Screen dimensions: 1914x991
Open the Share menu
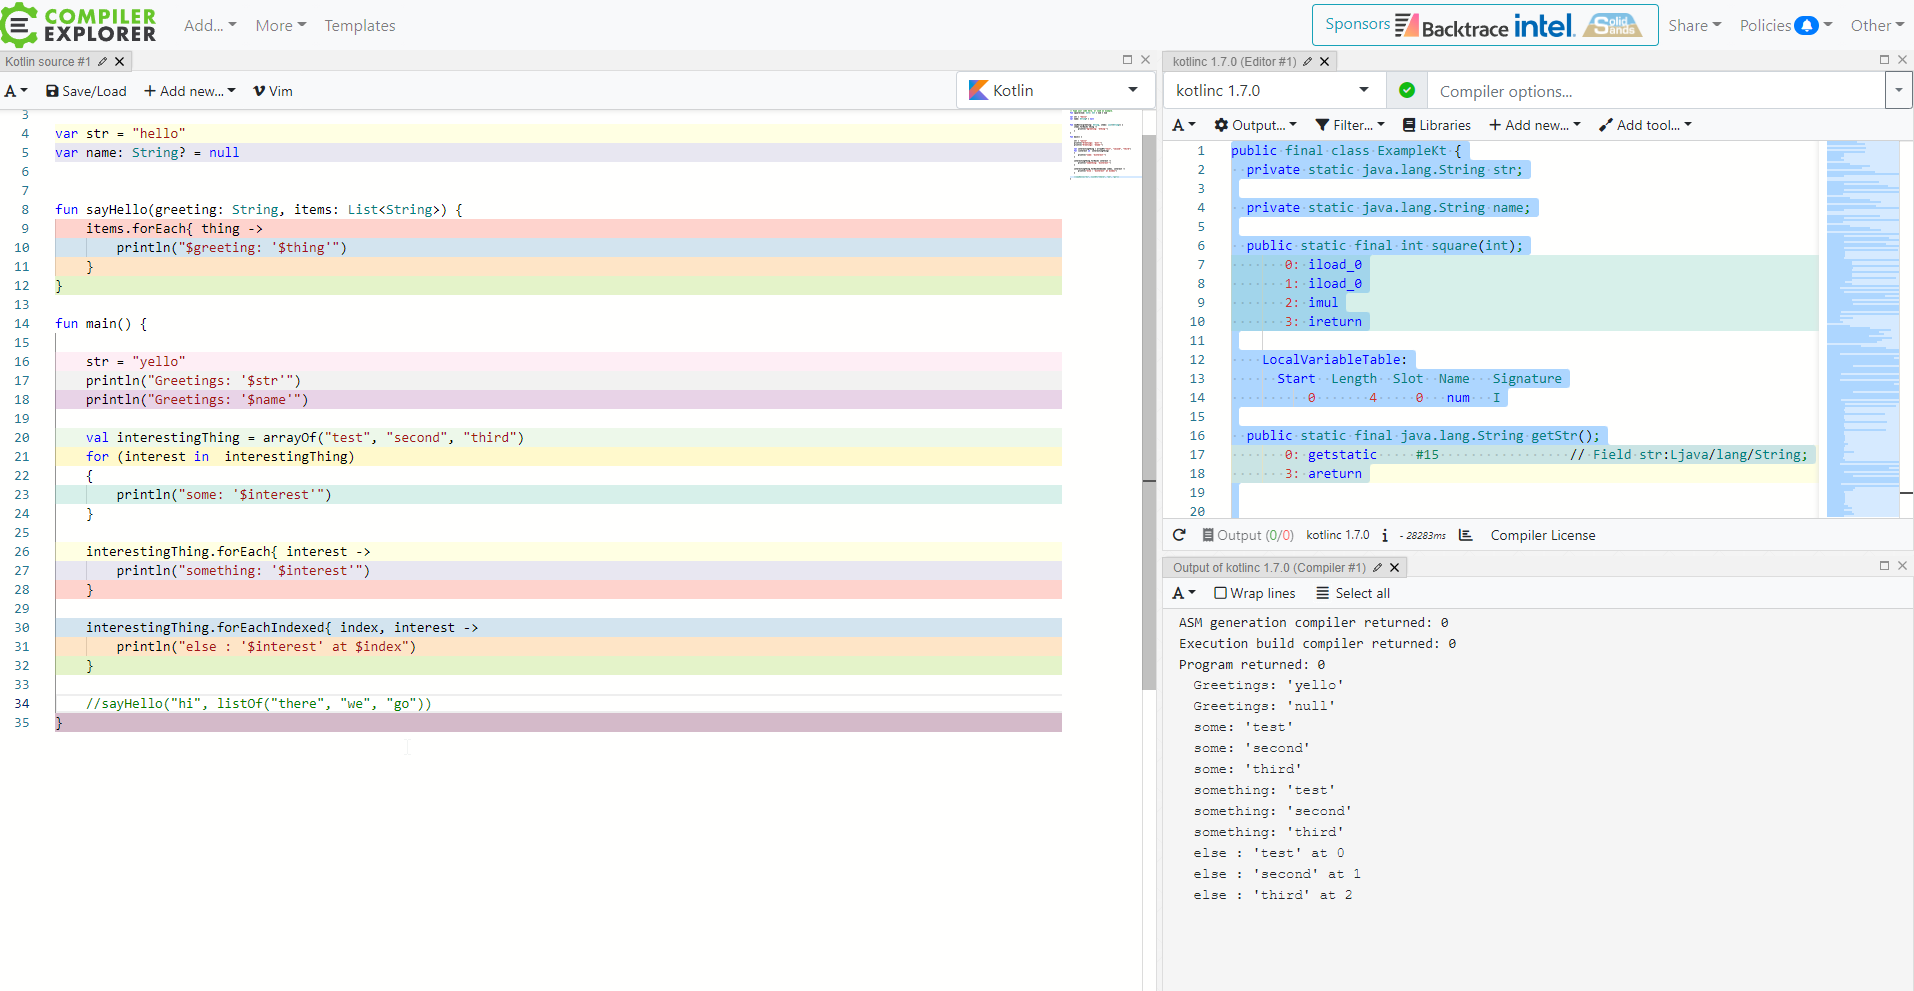point(1694,26)
